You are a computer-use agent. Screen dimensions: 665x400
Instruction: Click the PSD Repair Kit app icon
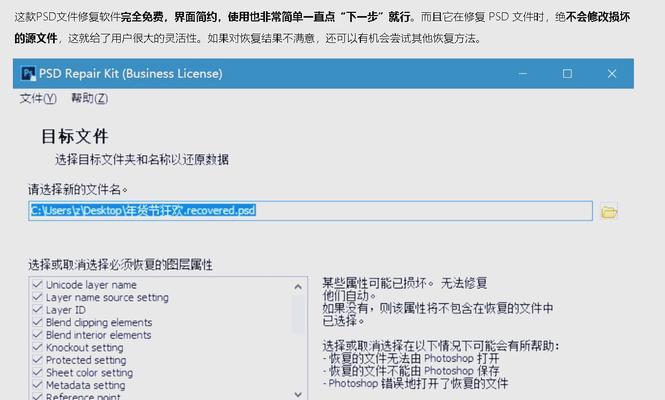28,74
